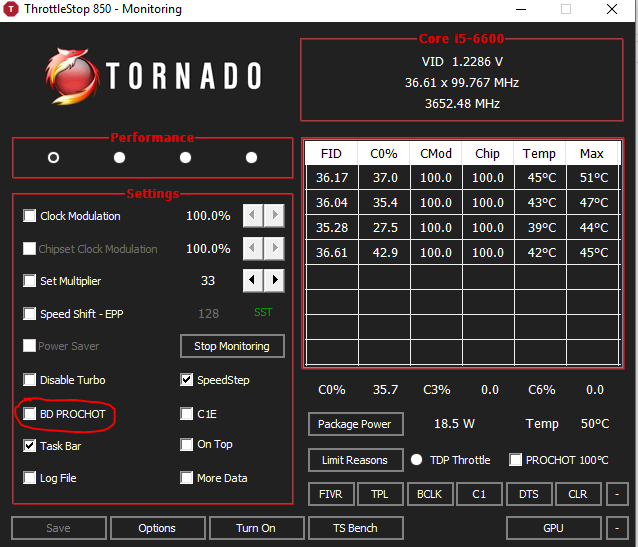Click the Package Power value 18.5 W
Screen dimensions: 638x547
coord(454,424)
